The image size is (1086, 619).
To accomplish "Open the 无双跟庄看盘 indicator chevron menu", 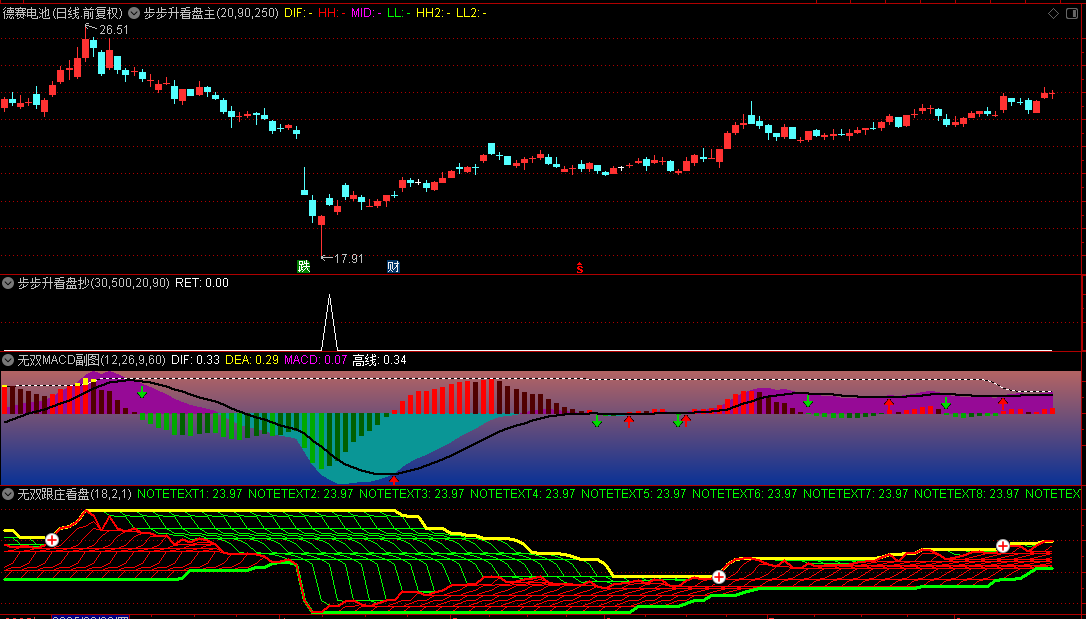I will click(9, 494).
